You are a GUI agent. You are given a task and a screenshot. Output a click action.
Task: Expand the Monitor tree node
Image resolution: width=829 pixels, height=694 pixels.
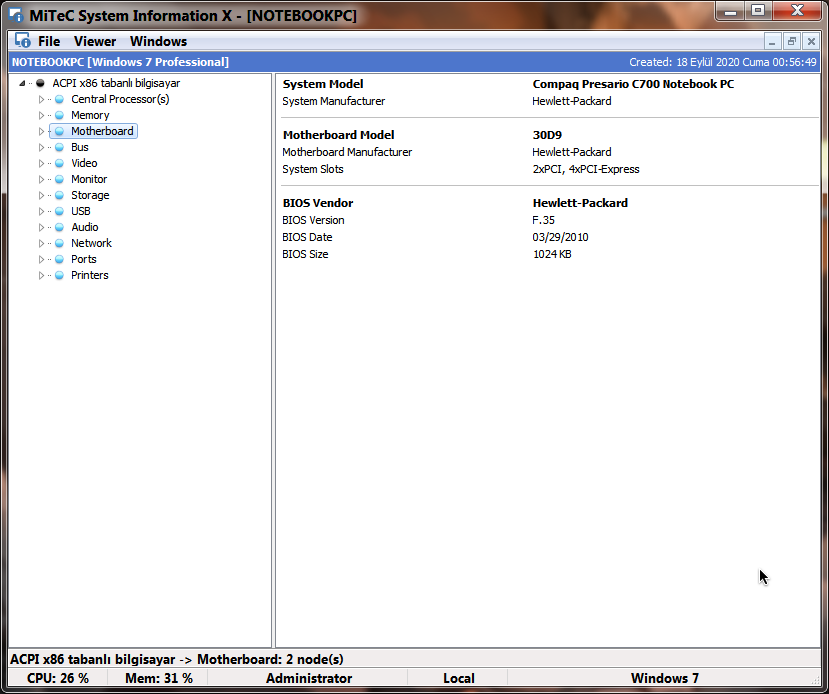[x=41, y=179]
